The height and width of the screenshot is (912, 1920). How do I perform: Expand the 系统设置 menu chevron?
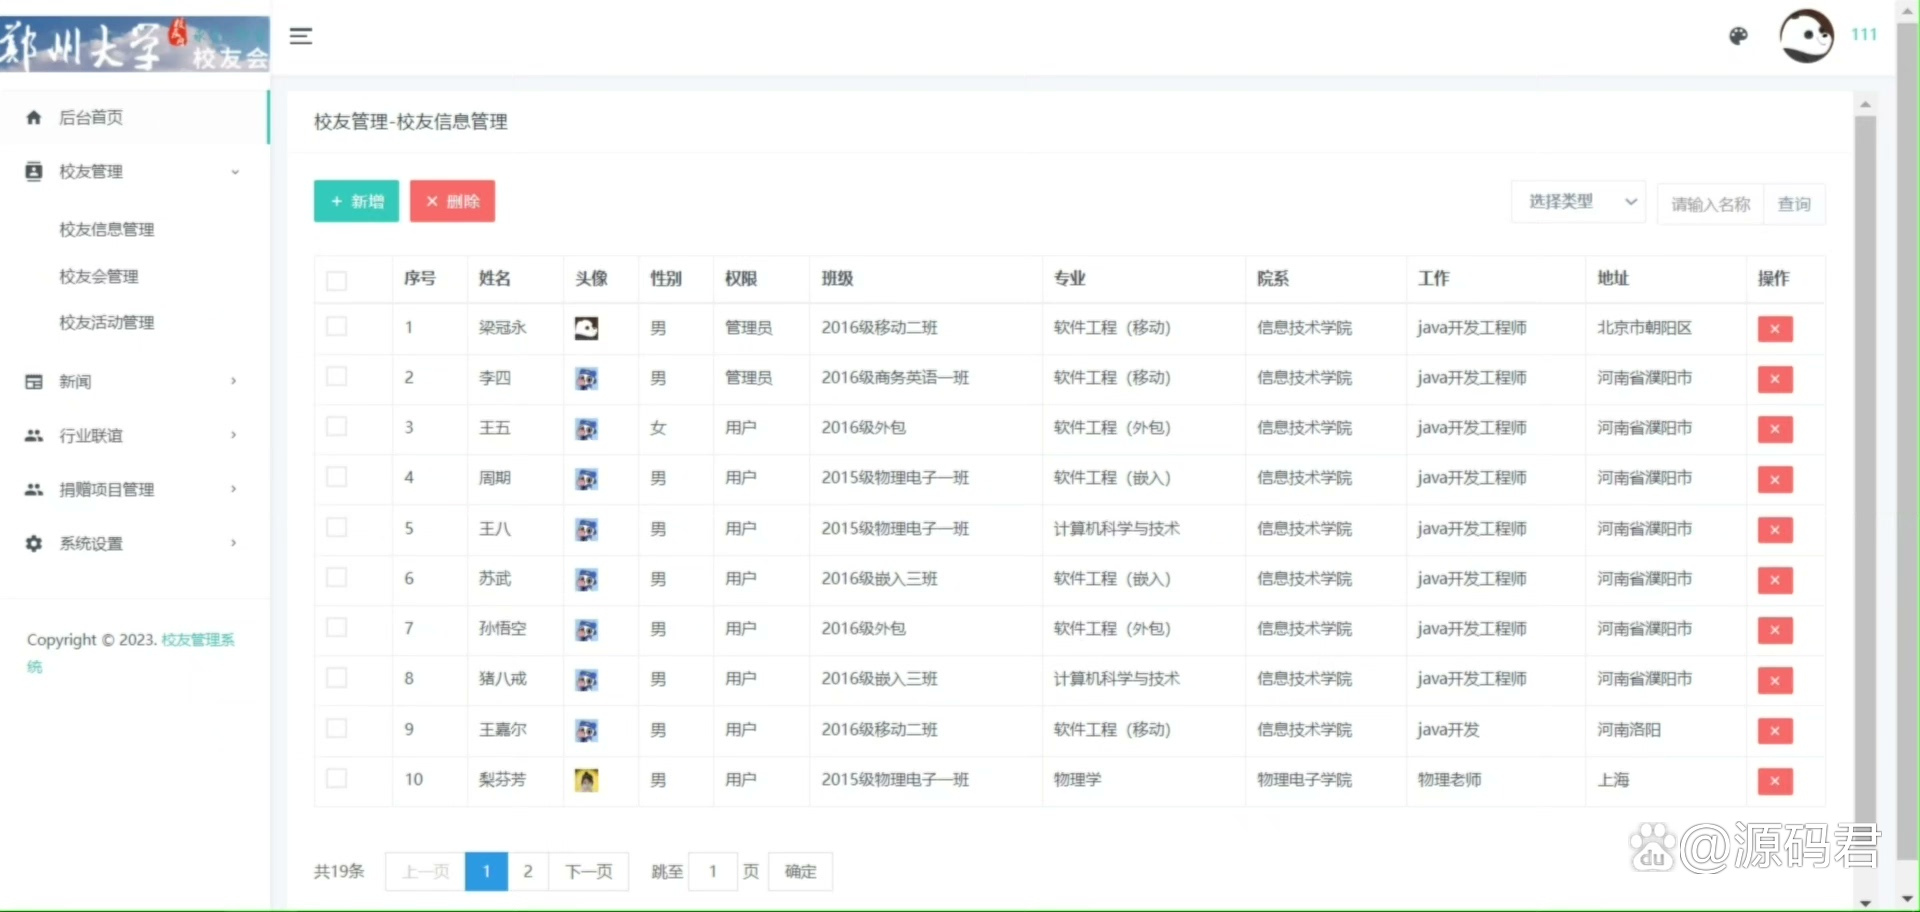coord(234,543)
